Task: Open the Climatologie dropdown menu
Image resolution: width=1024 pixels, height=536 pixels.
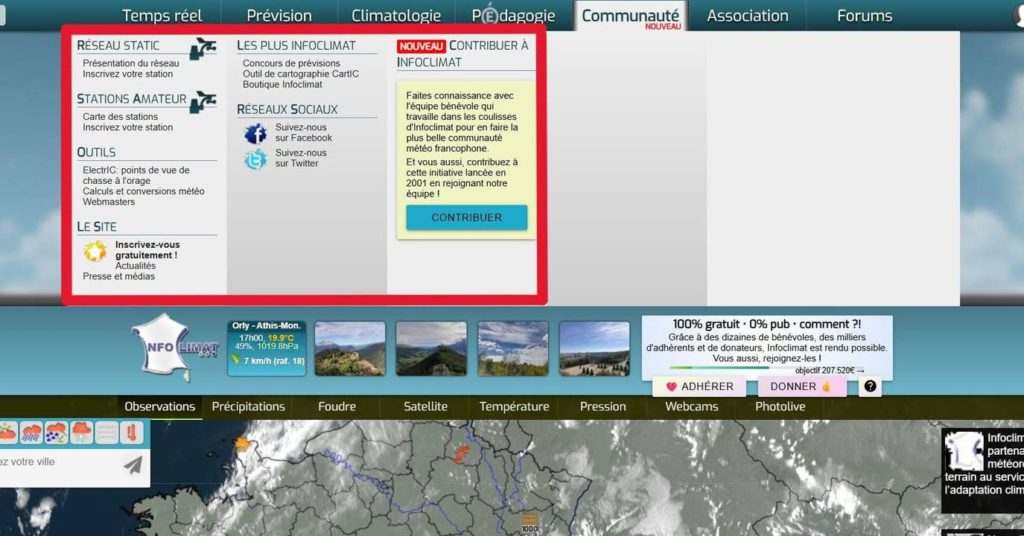Action: 396,16
